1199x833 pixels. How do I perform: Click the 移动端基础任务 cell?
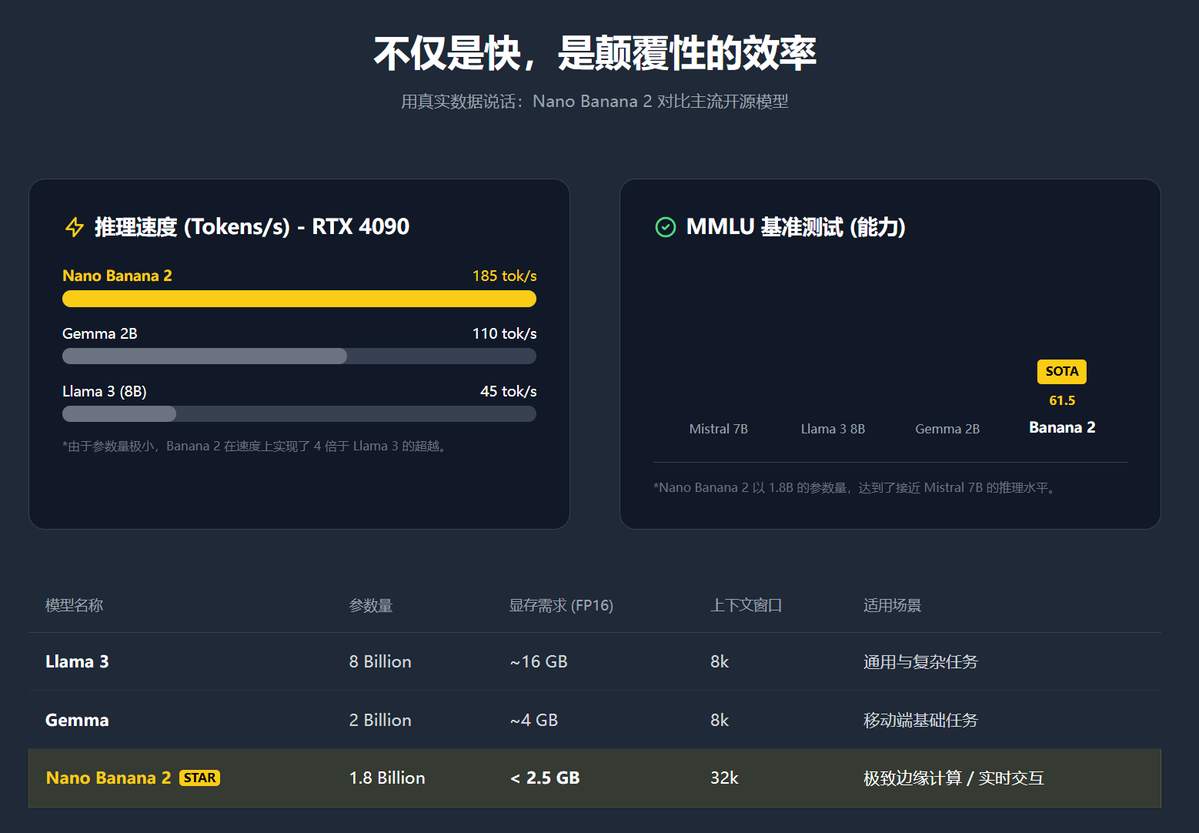point(921,721)
